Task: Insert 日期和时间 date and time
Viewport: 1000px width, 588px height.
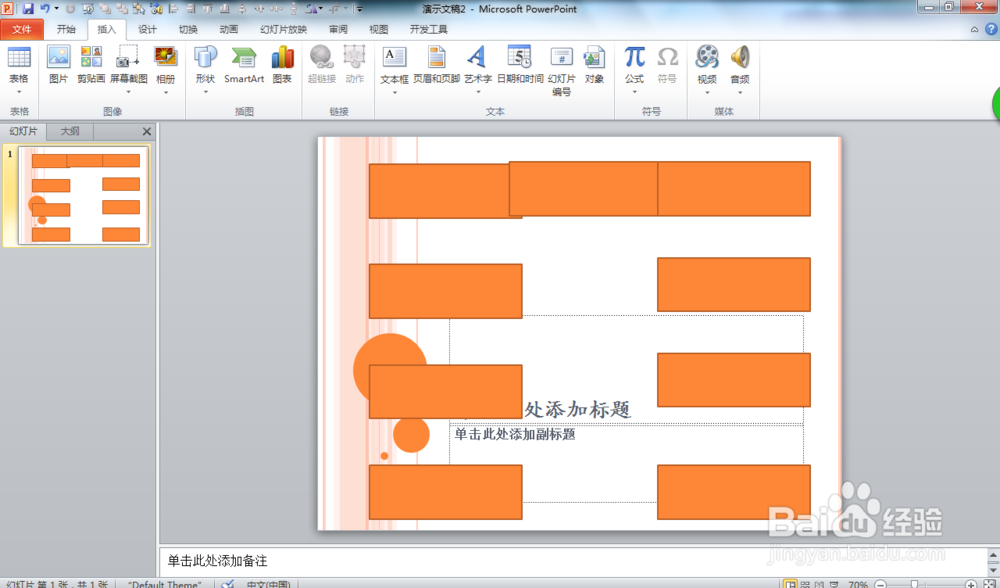Action: [520, 65]
